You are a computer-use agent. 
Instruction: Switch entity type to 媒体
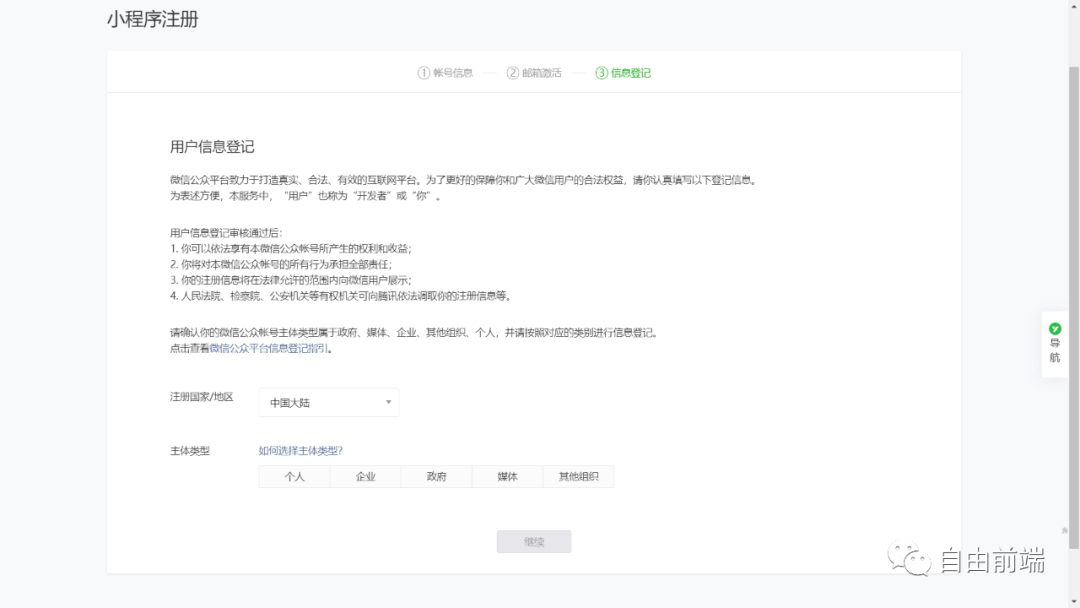click(x=507, y=476)
